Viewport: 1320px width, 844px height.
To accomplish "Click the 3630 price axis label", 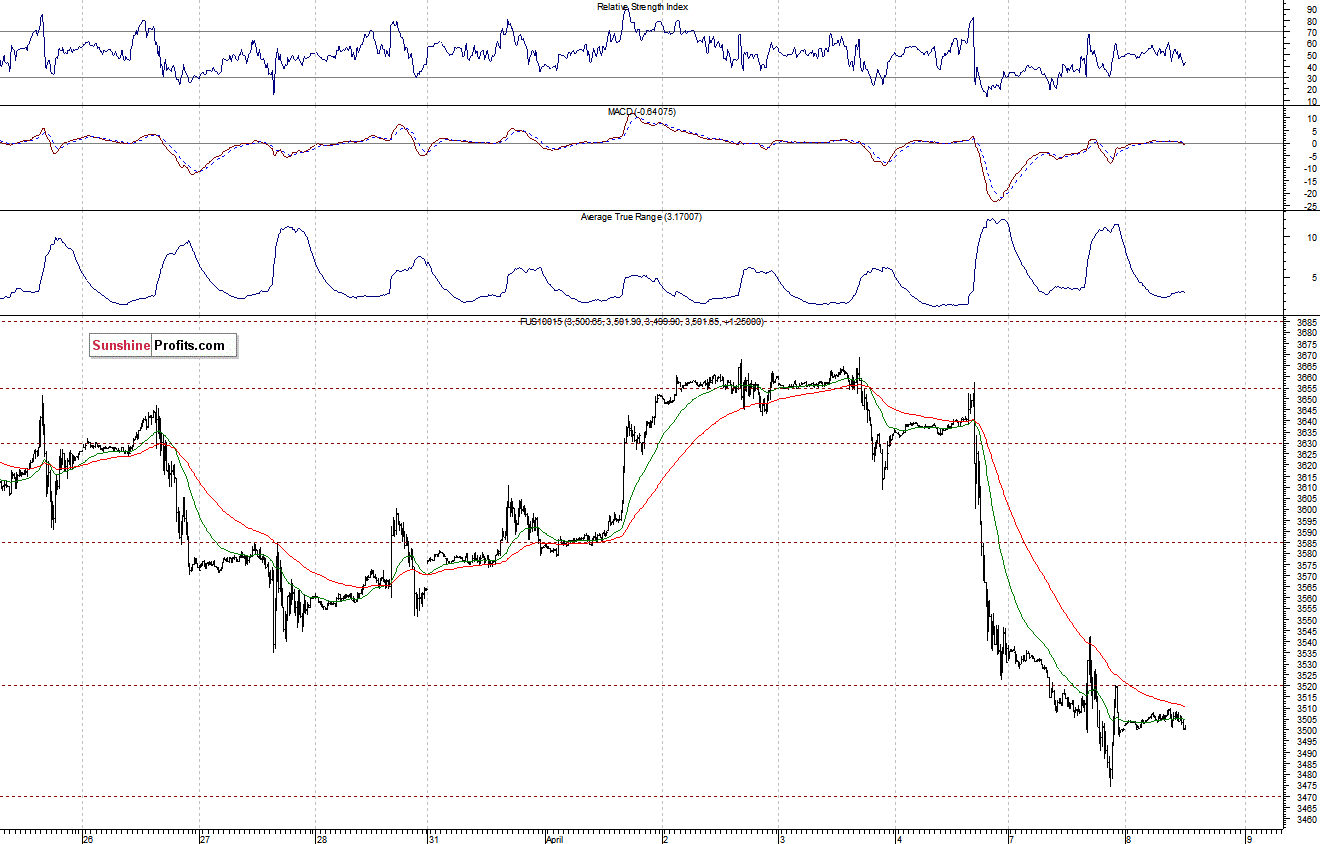I will pyautogui.click(x=1305, y=443).
